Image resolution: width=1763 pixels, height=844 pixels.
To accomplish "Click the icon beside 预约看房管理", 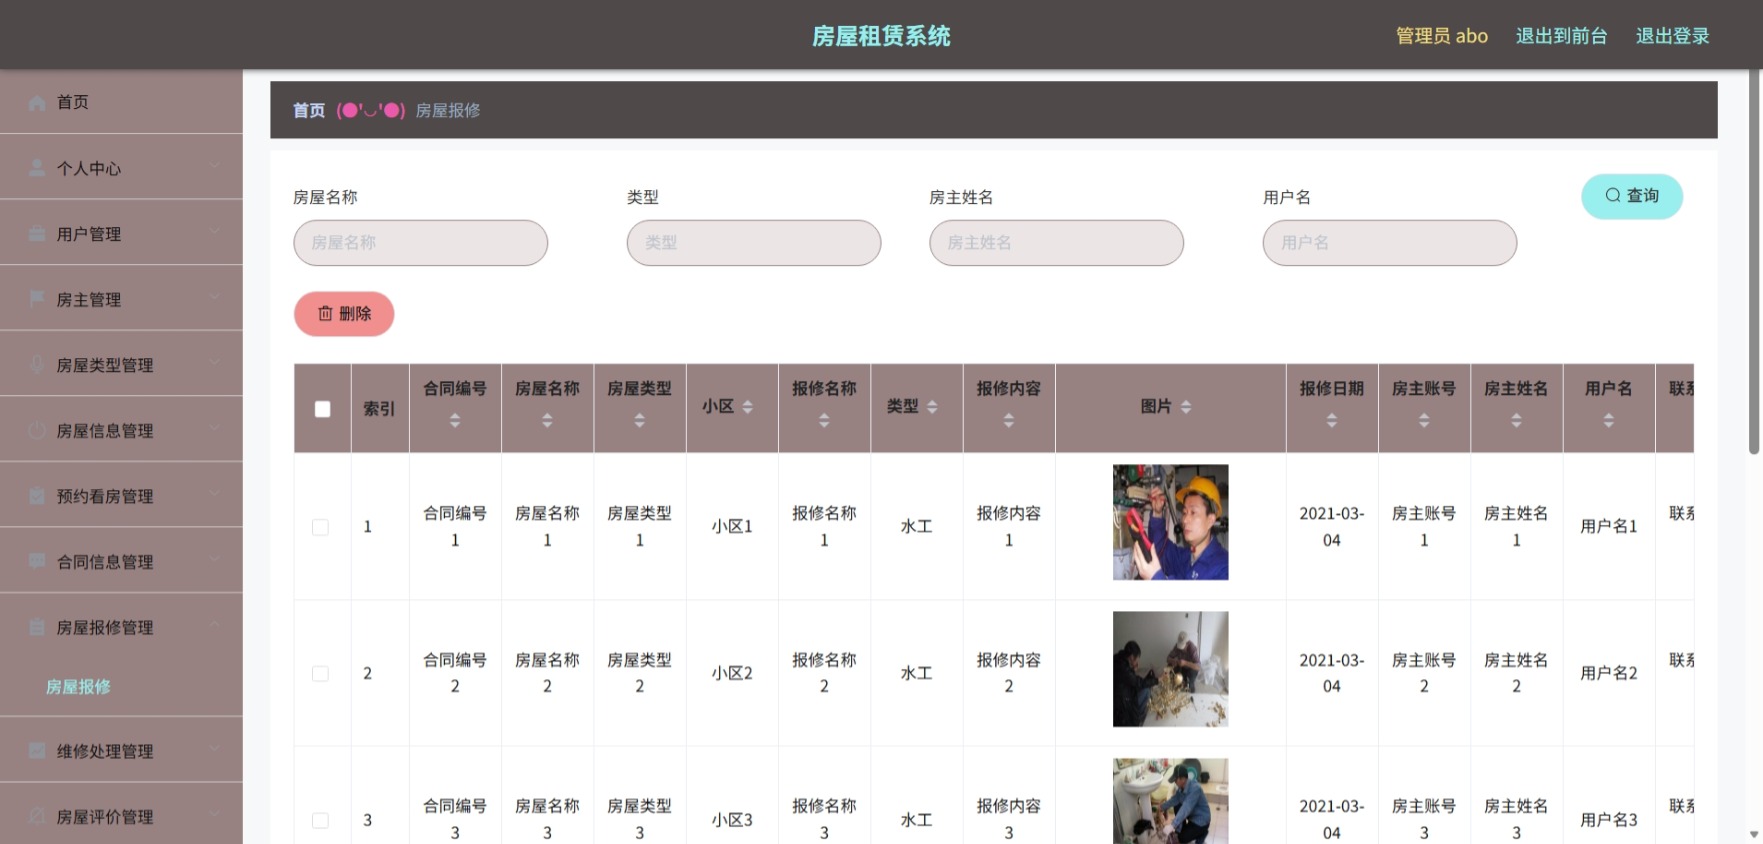I will pyautogui.click(x=37, y=496).
